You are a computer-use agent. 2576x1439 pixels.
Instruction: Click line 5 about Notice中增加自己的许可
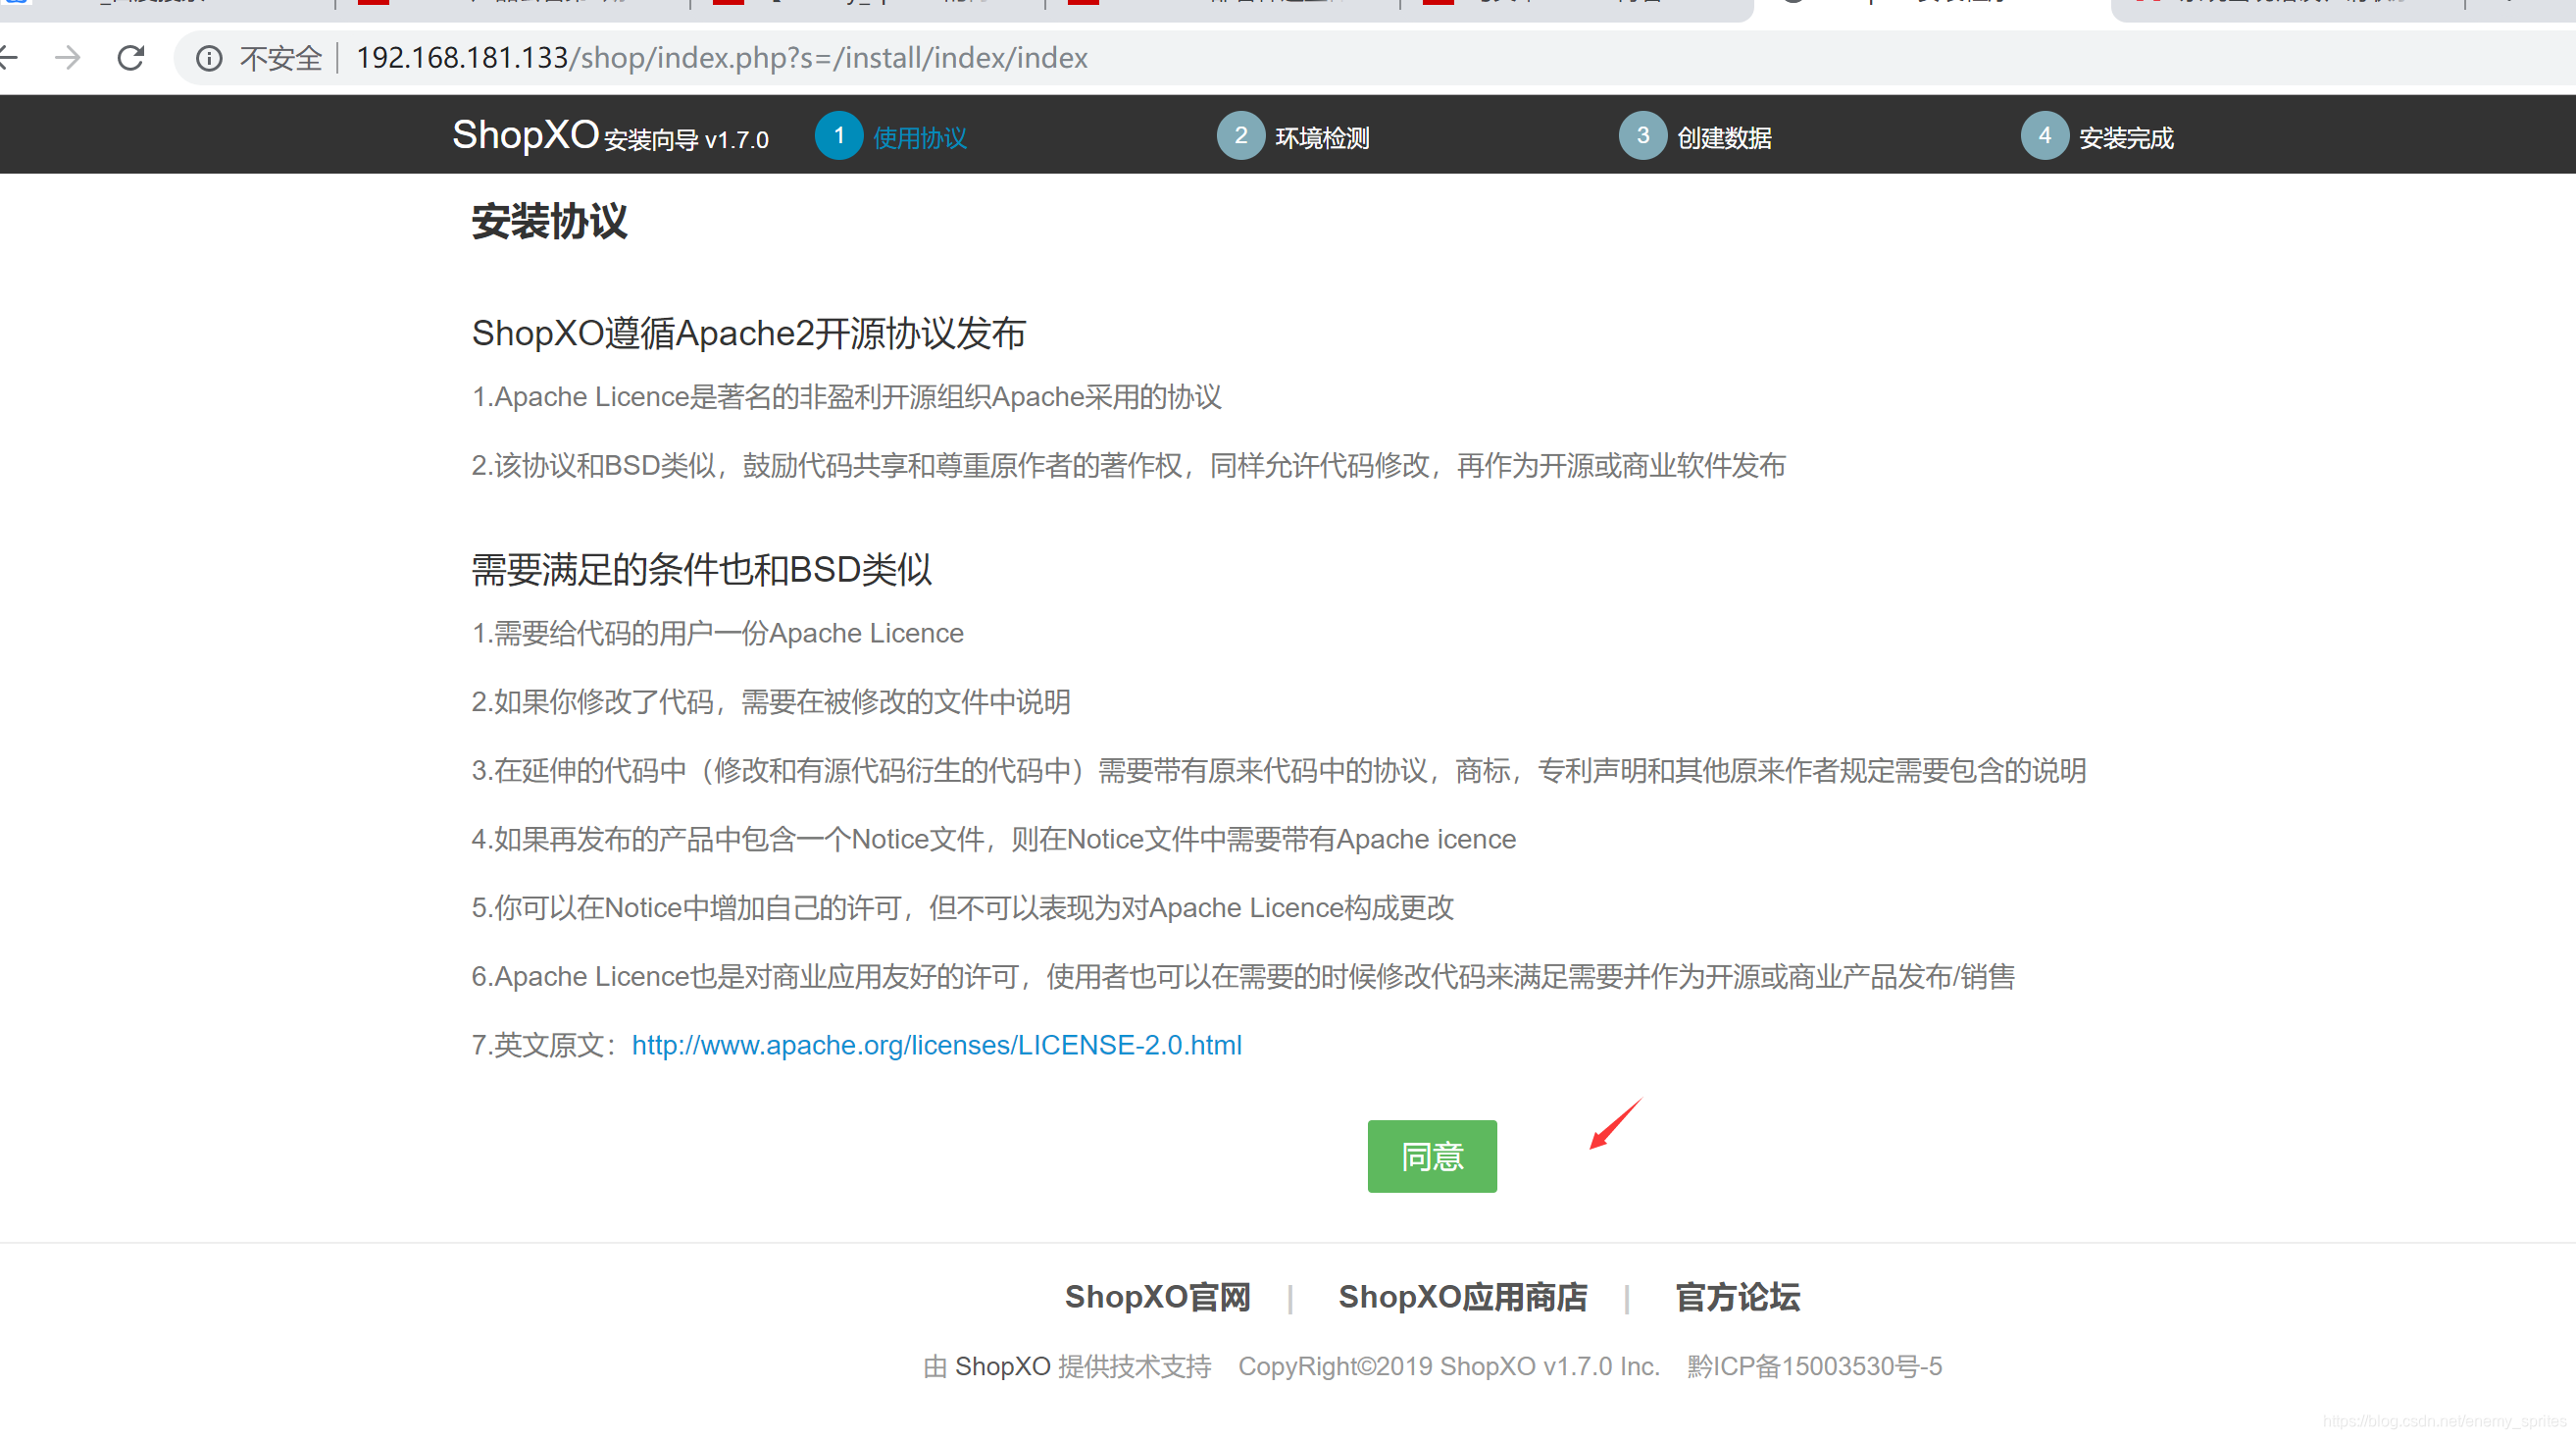point(962,907)
